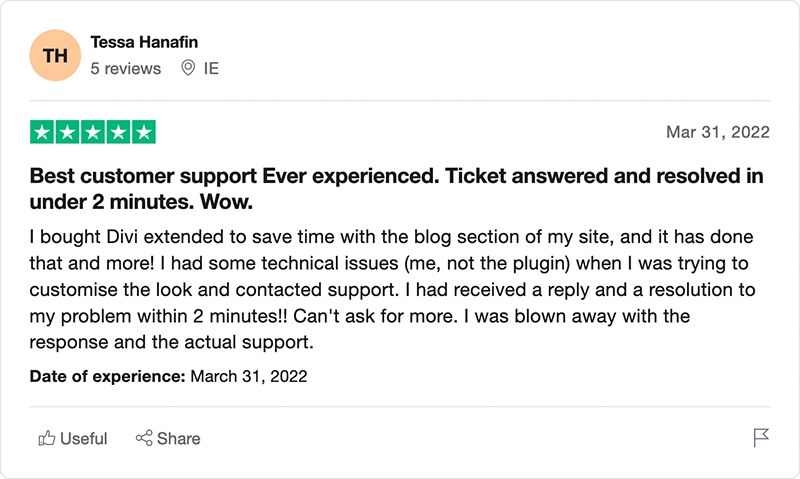Click the first green rating star
Image resolution: width=800 pixels, height=479 pixels.
42,132
